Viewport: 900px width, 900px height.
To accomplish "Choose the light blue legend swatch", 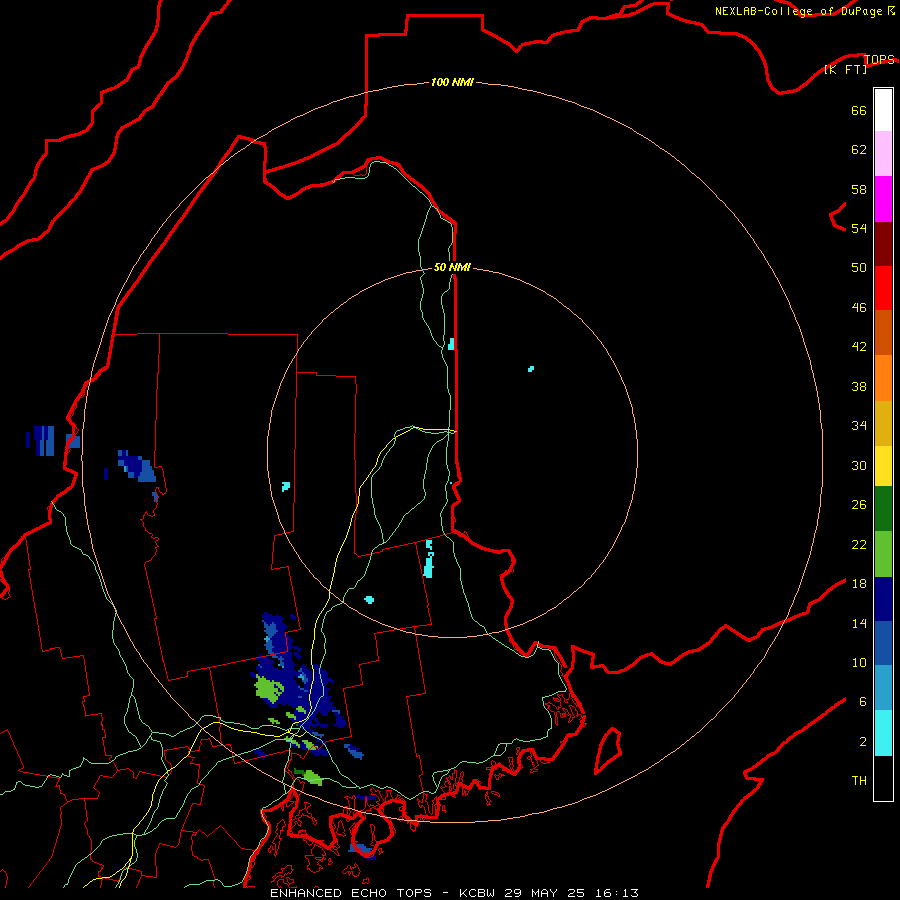I will [x=883, y=688].
